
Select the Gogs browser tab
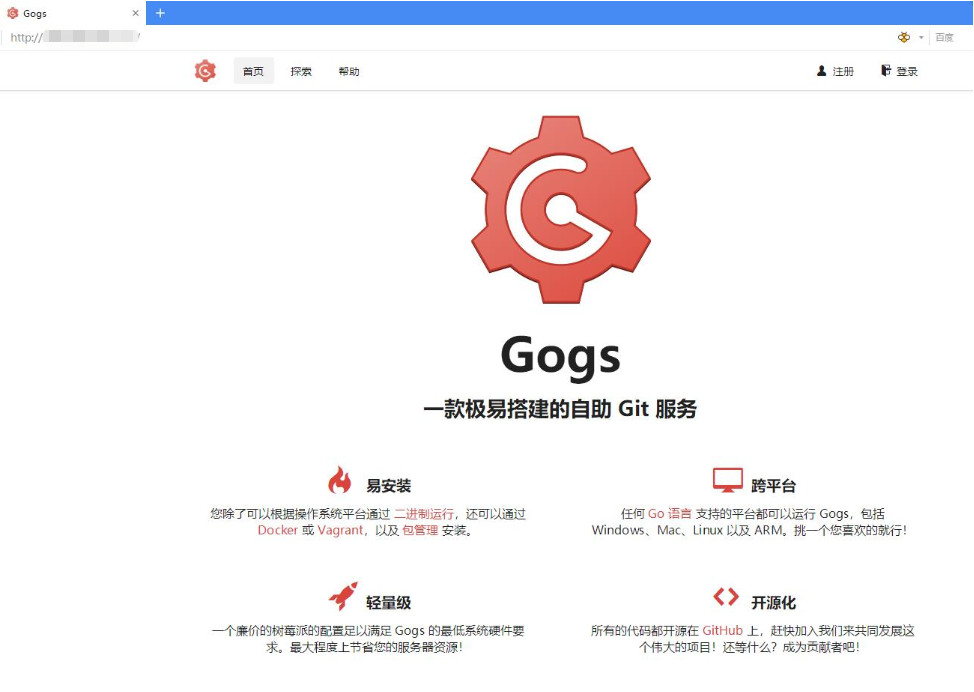click(x=73, y=13)
